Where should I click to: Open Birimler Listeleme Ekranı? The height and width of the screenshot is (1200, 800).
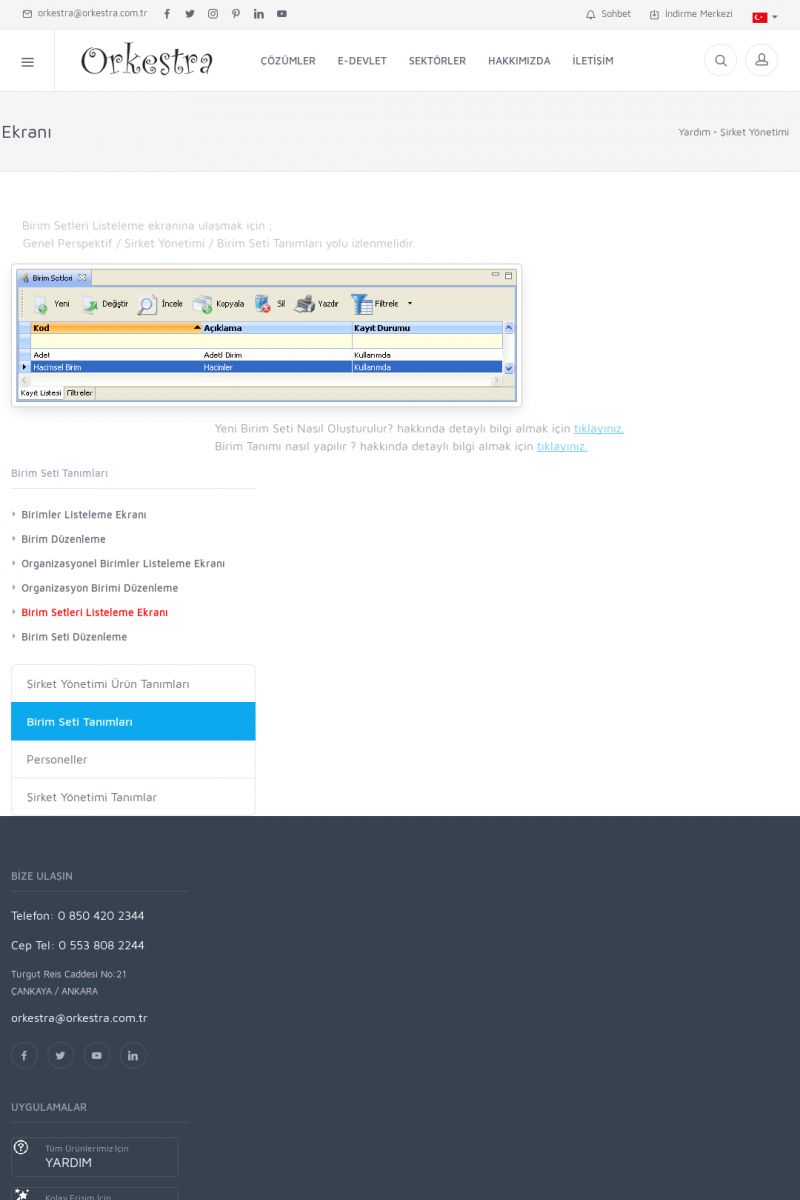tap(84, 515)
